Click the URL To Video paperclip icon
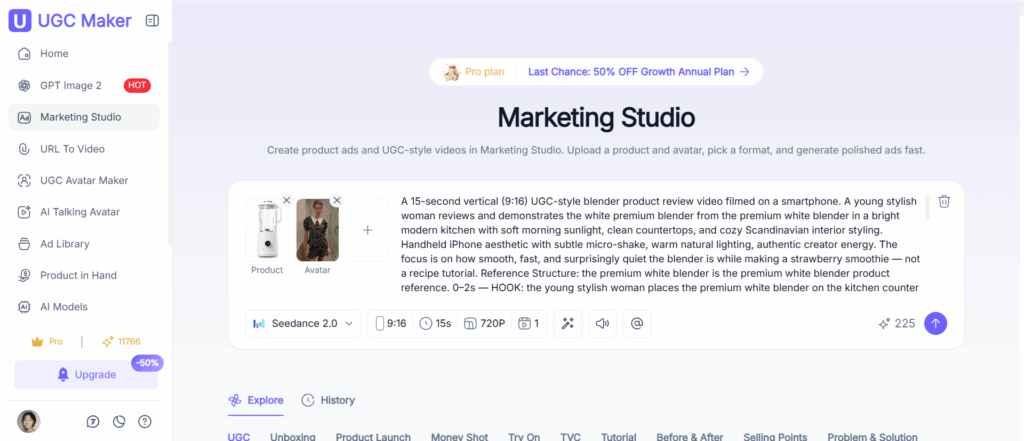Viewport: 1024px width, 441px height. point(24,149)
